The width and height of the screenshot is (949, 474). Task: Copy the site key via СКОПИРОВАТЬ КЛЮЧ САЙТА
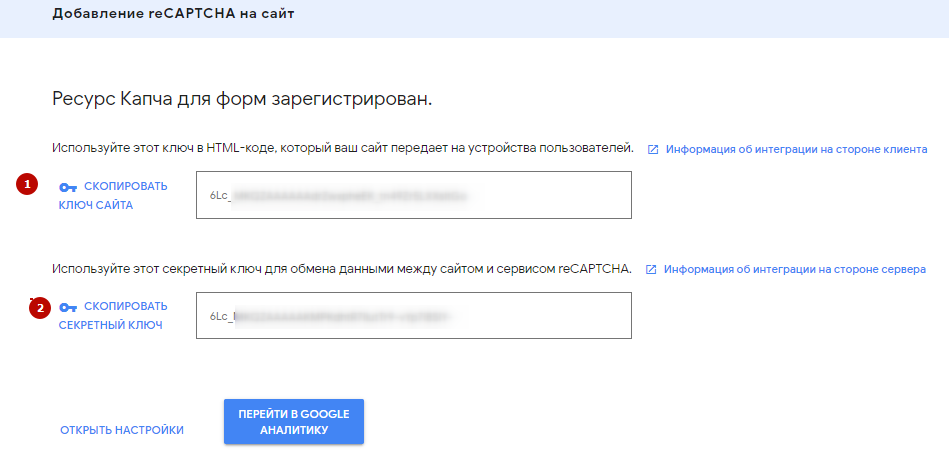[x=113, y=196]
